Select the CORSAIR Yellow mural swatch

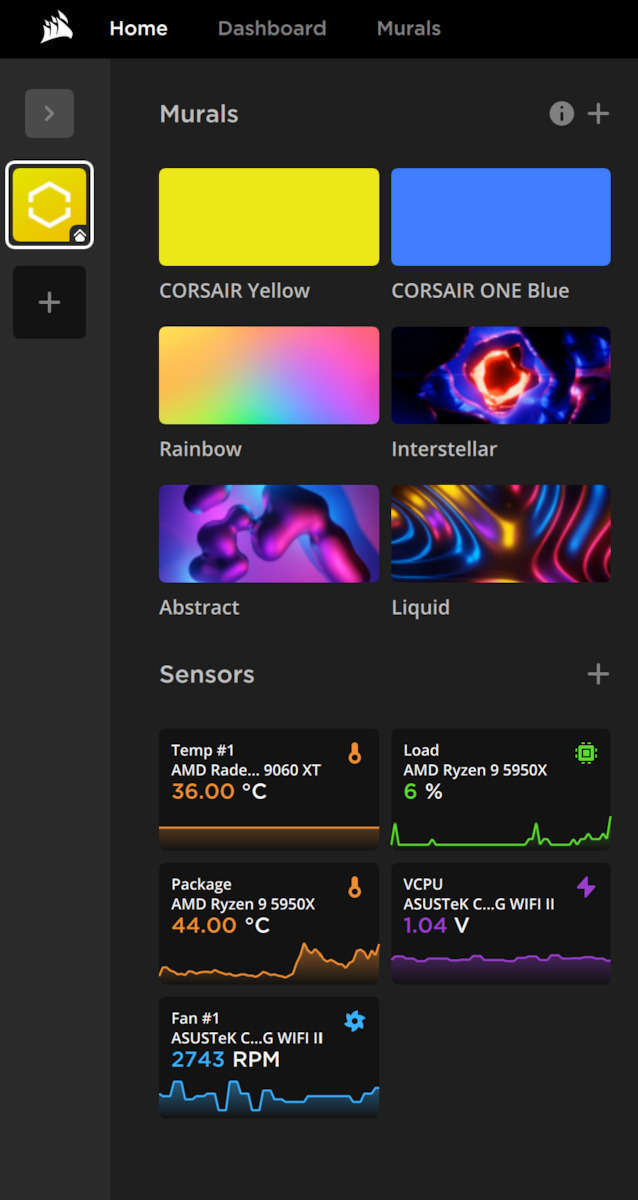269,217
